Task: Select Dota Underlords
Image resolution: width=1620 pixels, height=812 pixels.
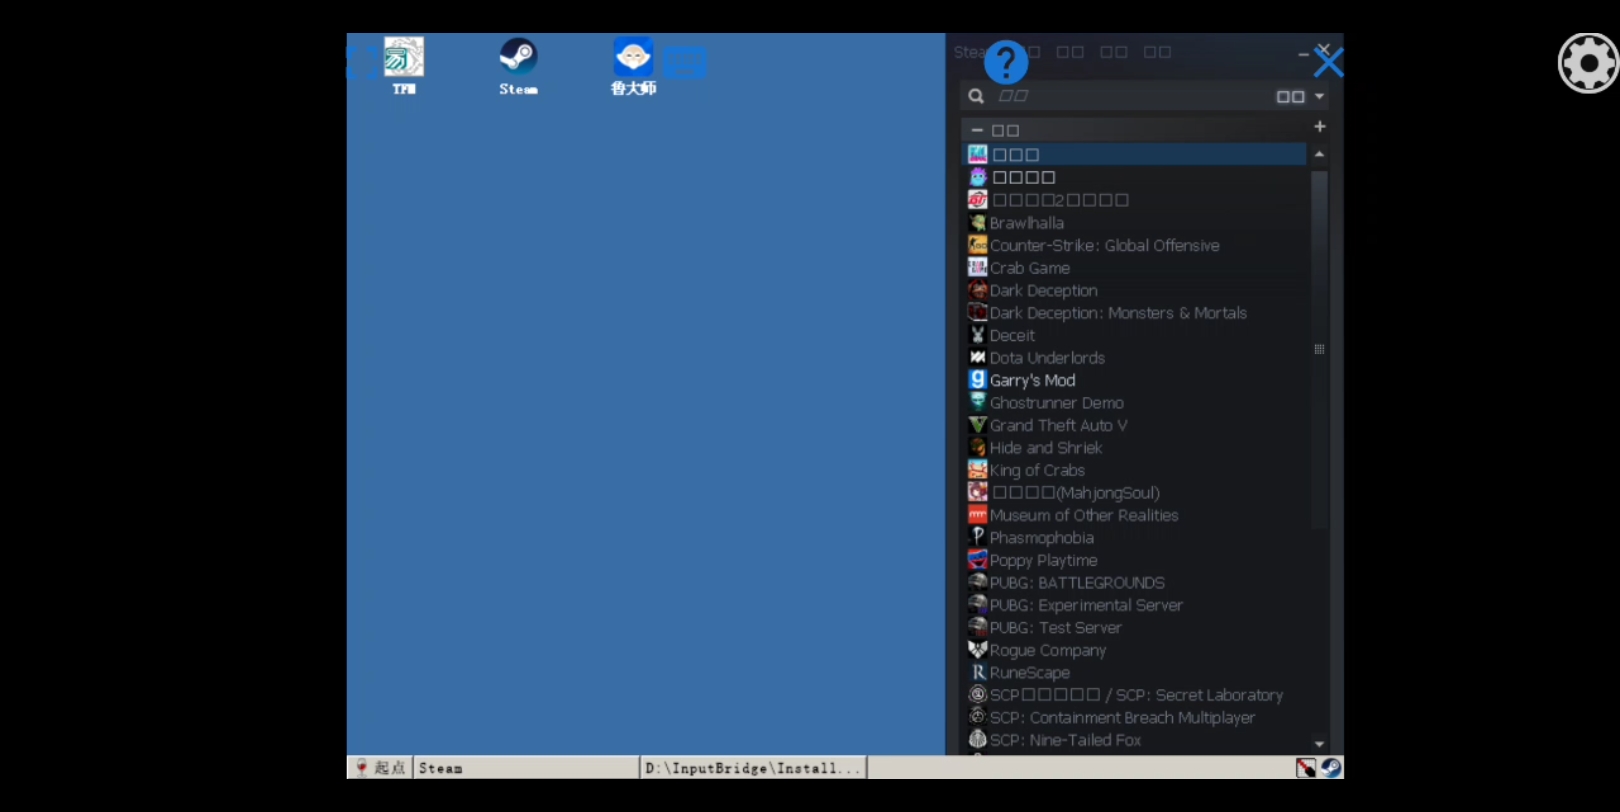Action: (1134, 358)
